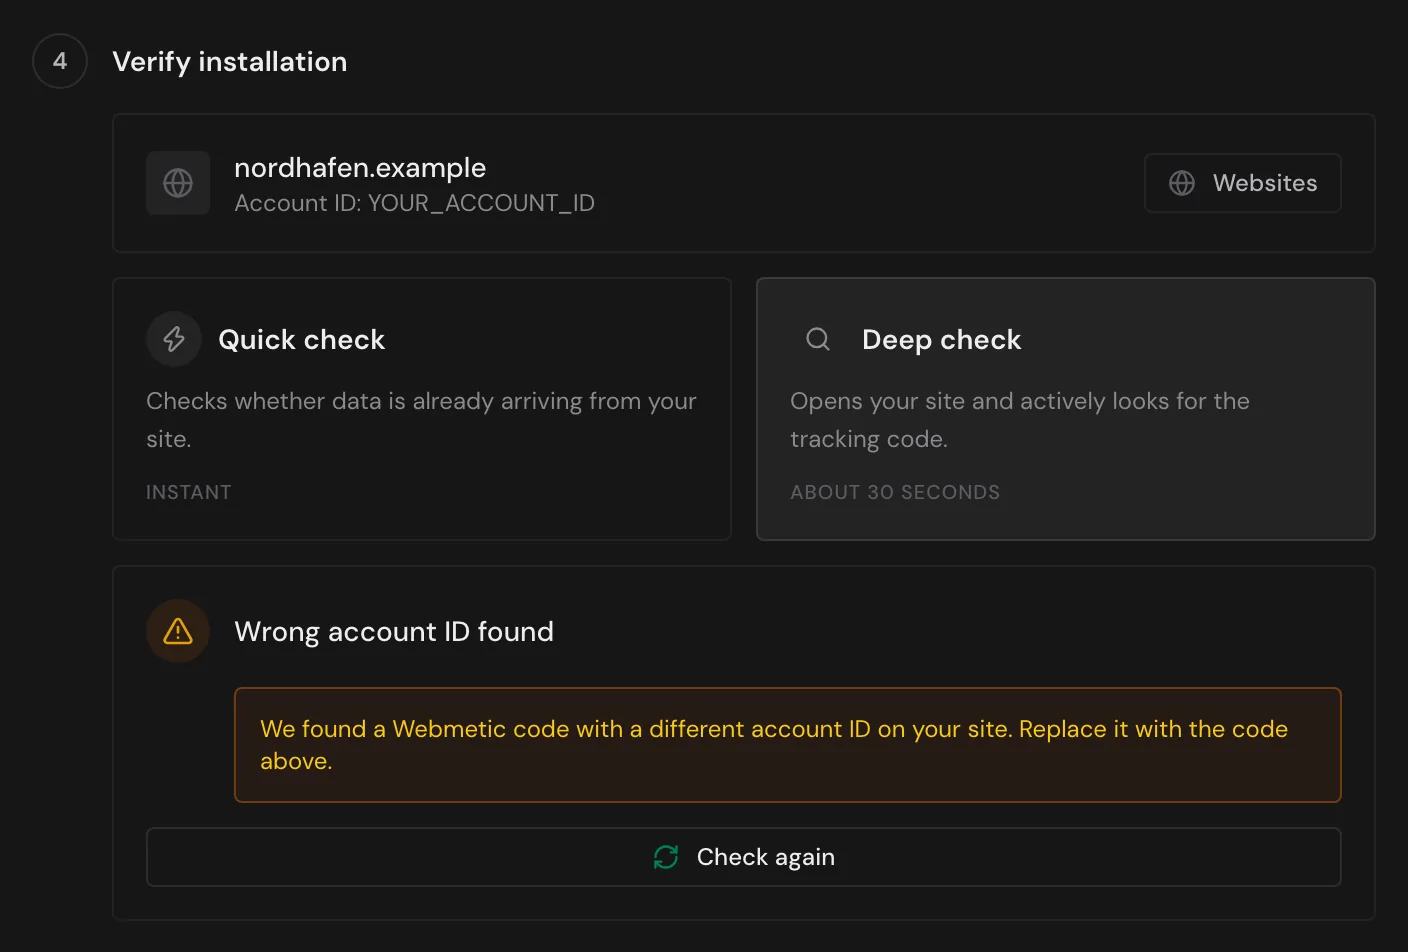Select the Deep check card
Viewport: 1408px width, 952px height.
[x=1066, y=409]
